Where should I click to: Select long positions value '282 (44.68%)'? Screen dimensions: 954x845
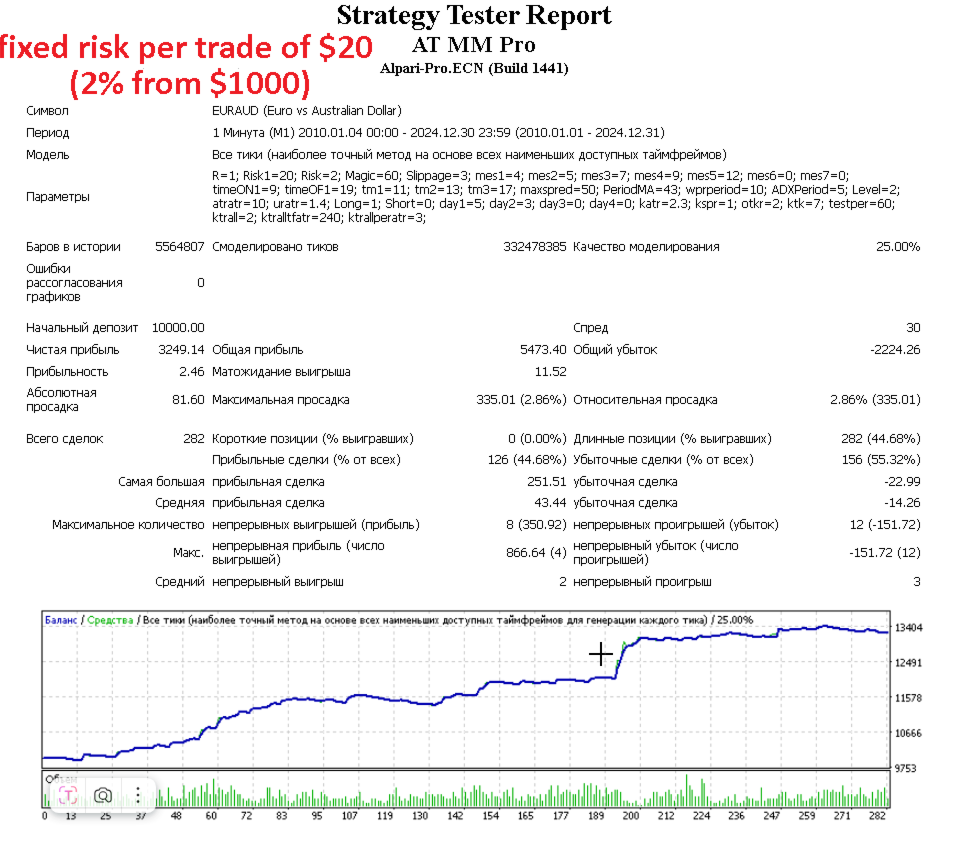pos(880,439)
